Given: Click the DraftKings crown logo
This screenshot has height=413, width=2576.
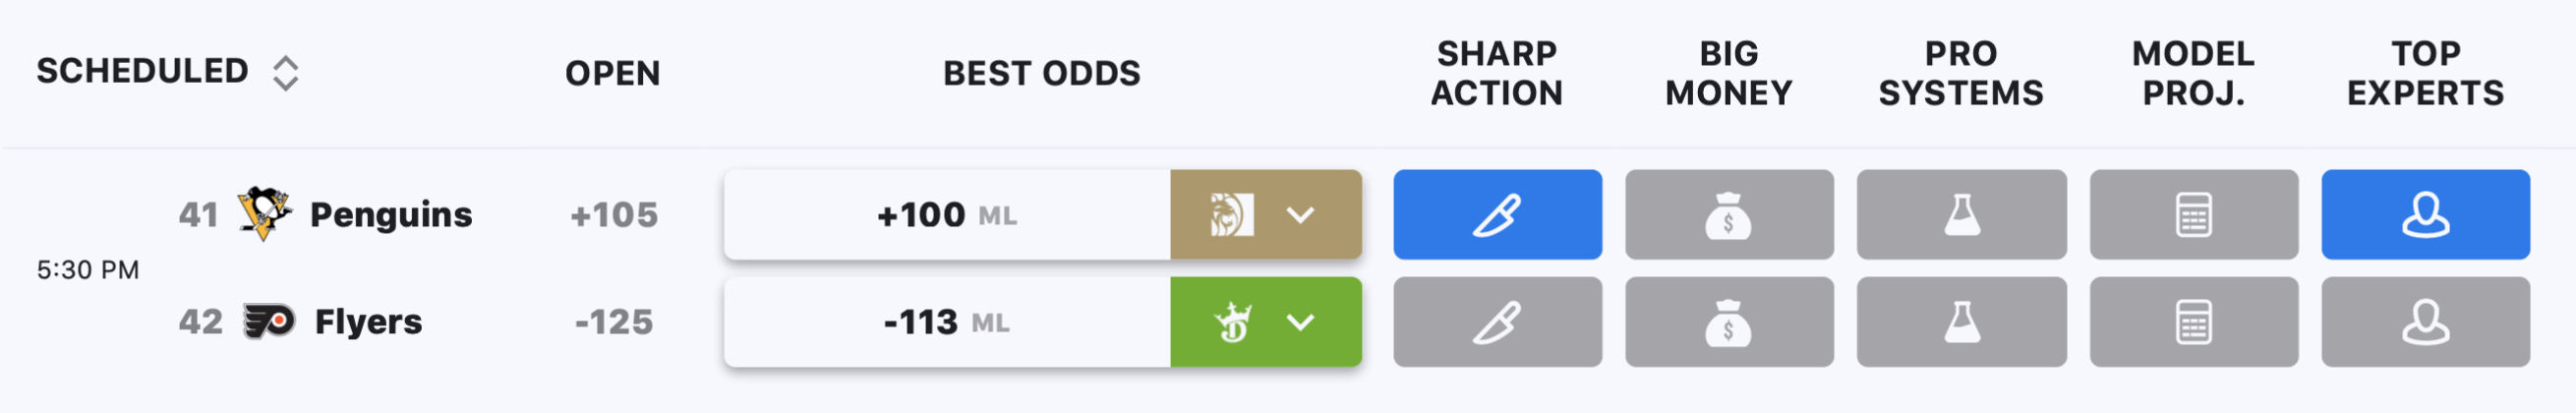Looking at the screenshot, I should (x=1233, y=322).
